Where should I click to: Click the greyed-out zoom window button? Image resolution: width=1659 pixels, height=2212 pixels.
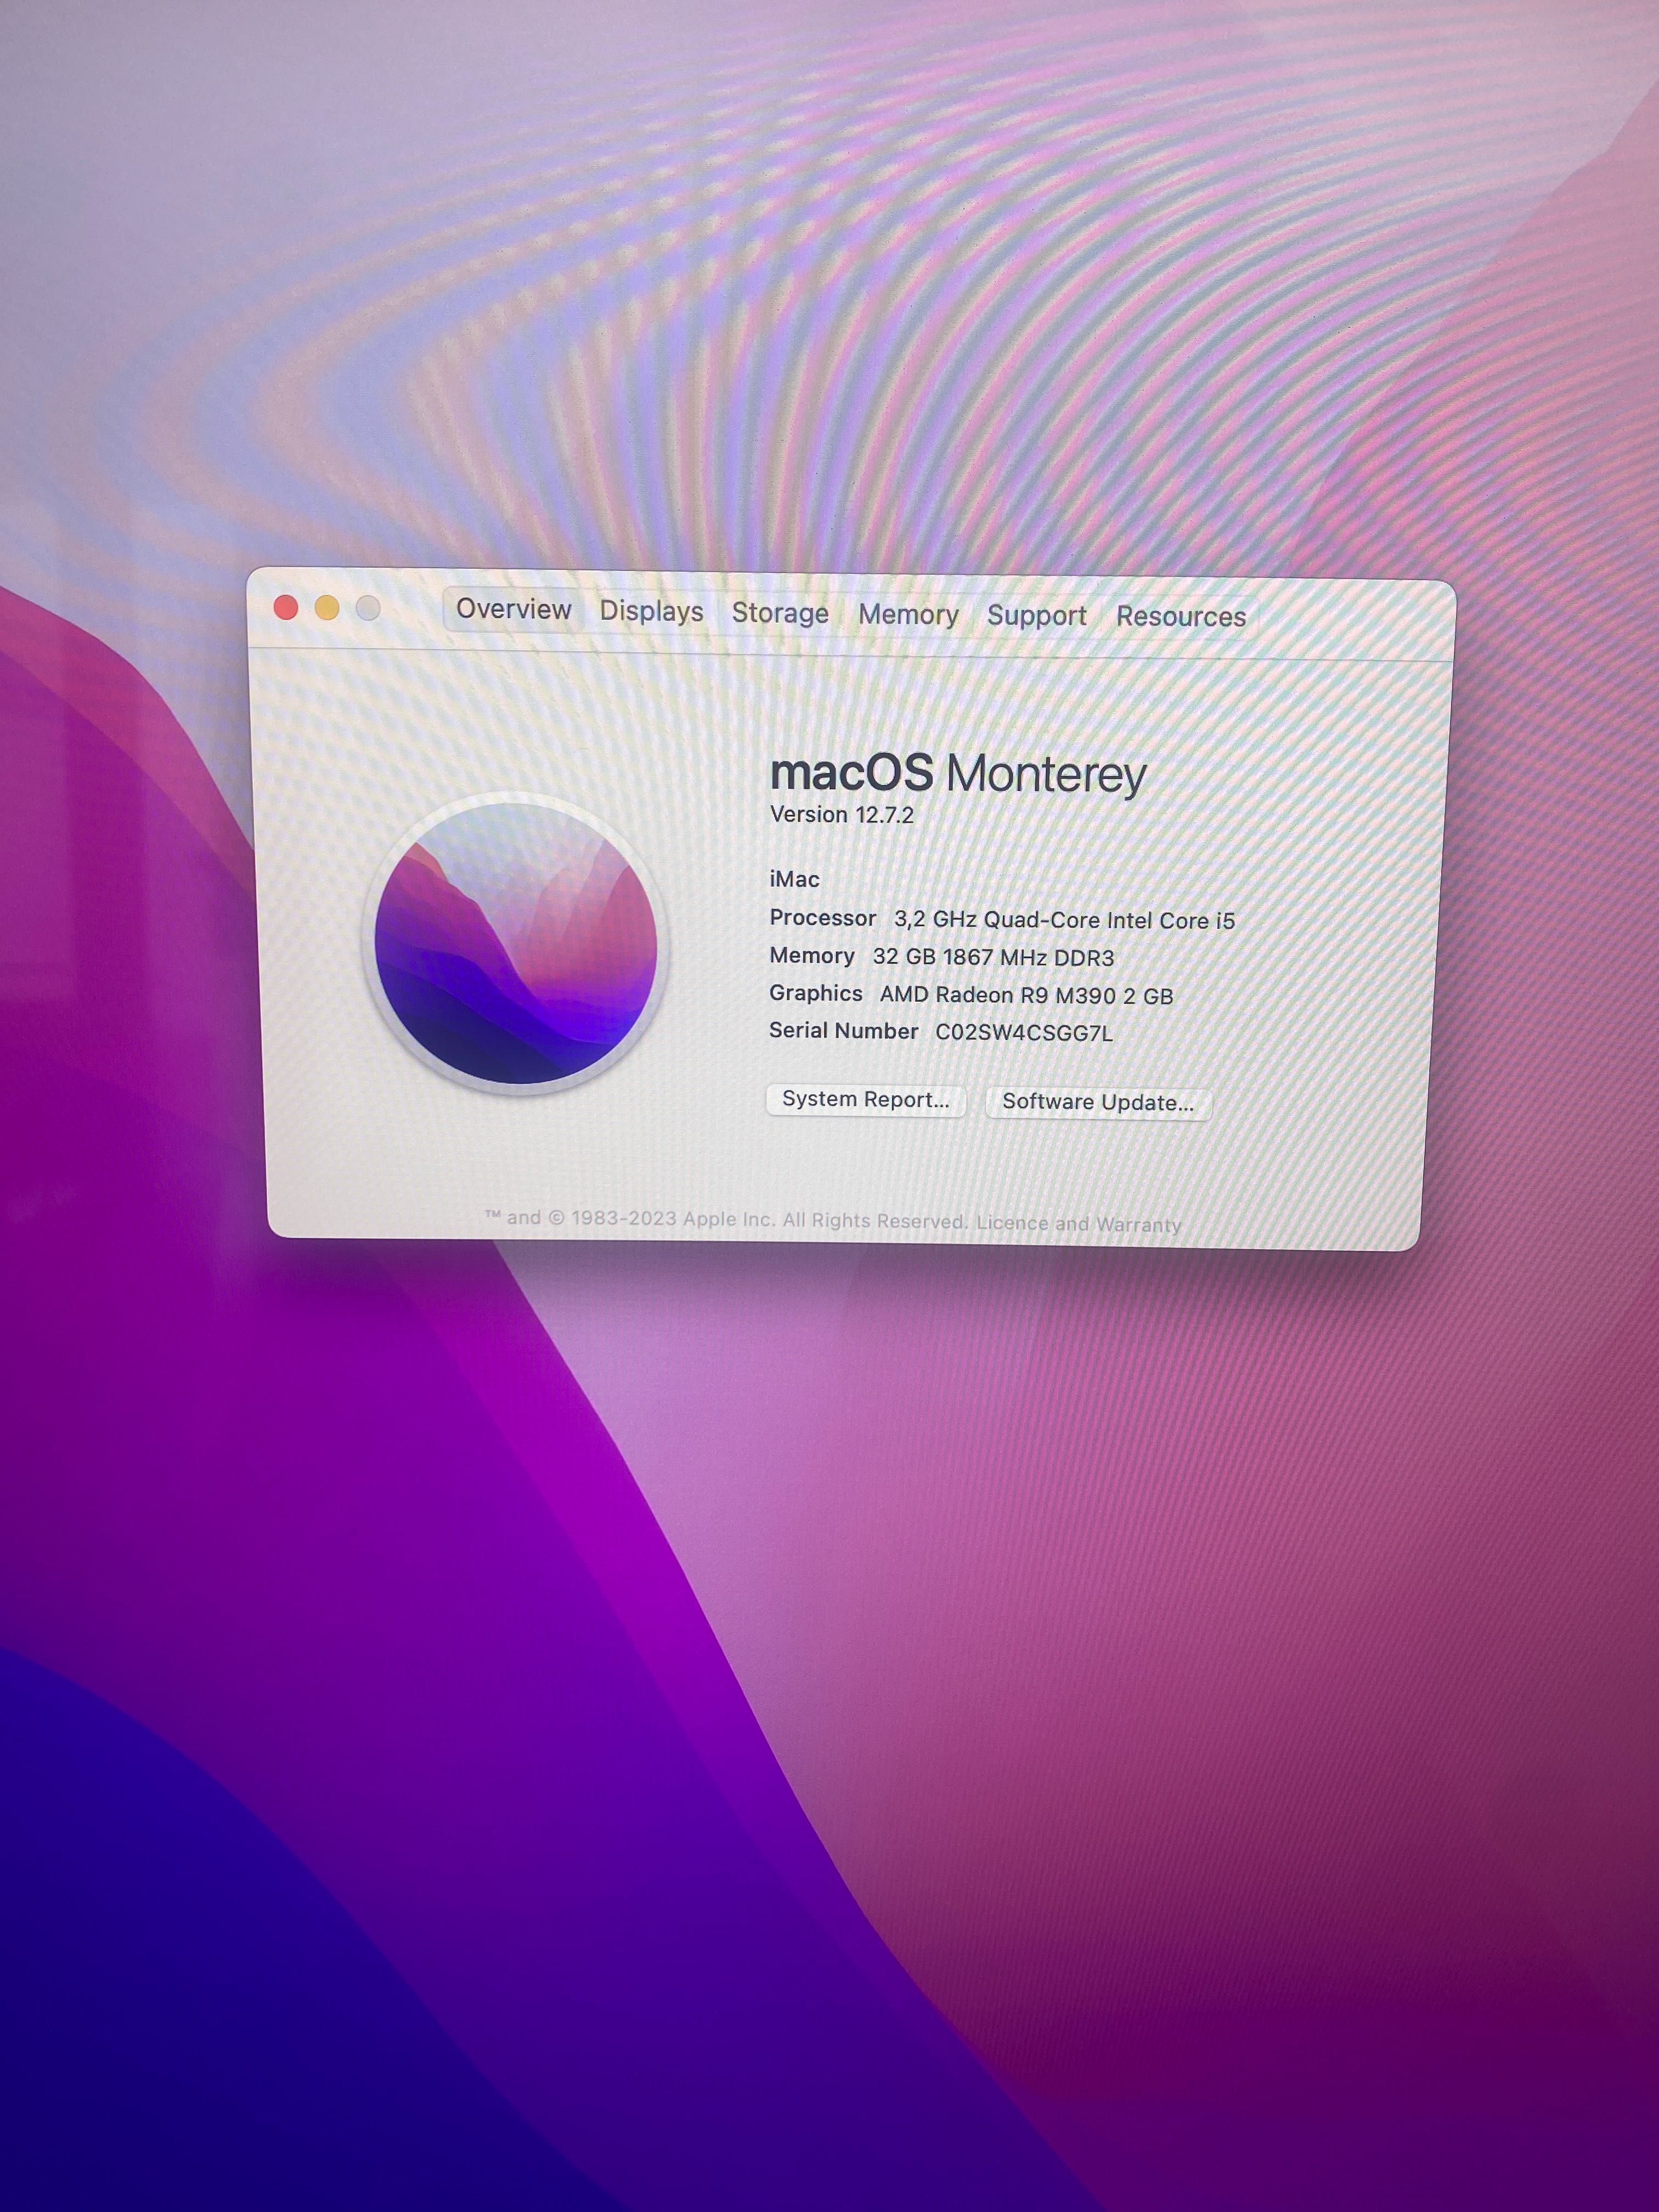click(x=368, y=608)
